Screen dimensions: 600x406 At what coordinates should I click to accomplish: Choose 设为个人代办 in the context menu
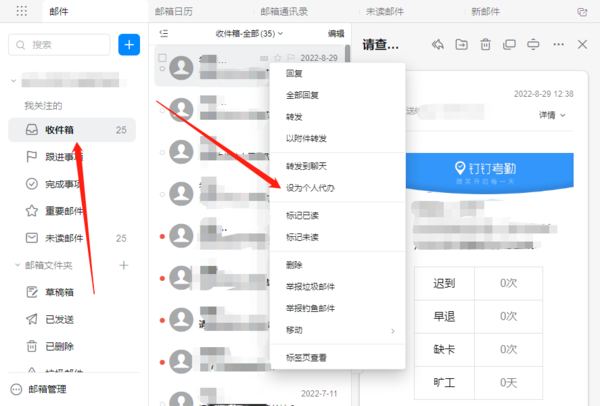(338, 188)
